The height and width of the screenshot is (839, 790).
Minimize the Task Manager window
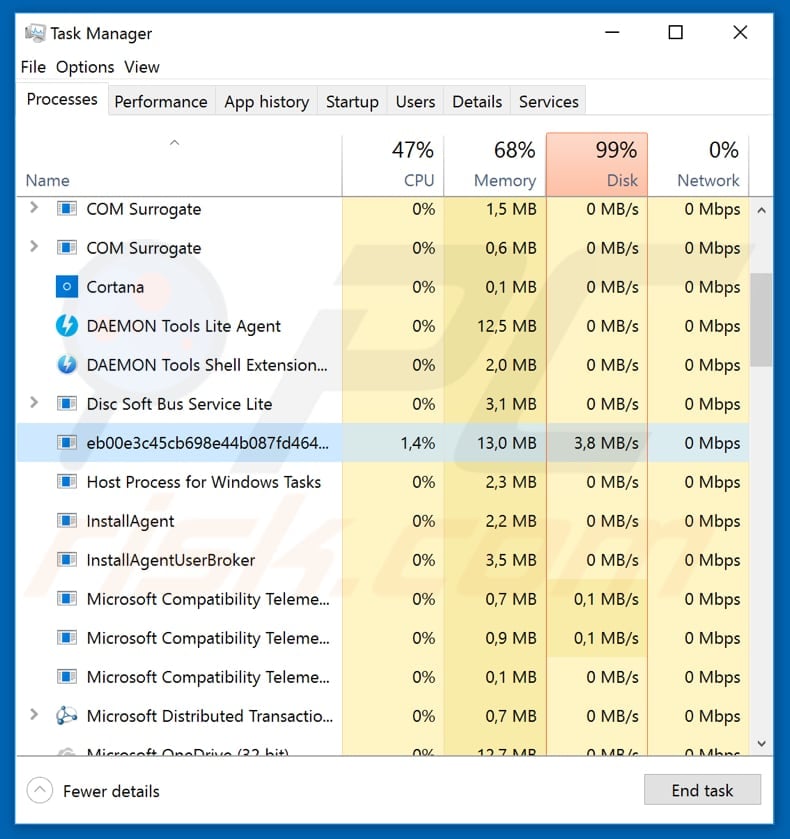point(612,33)
